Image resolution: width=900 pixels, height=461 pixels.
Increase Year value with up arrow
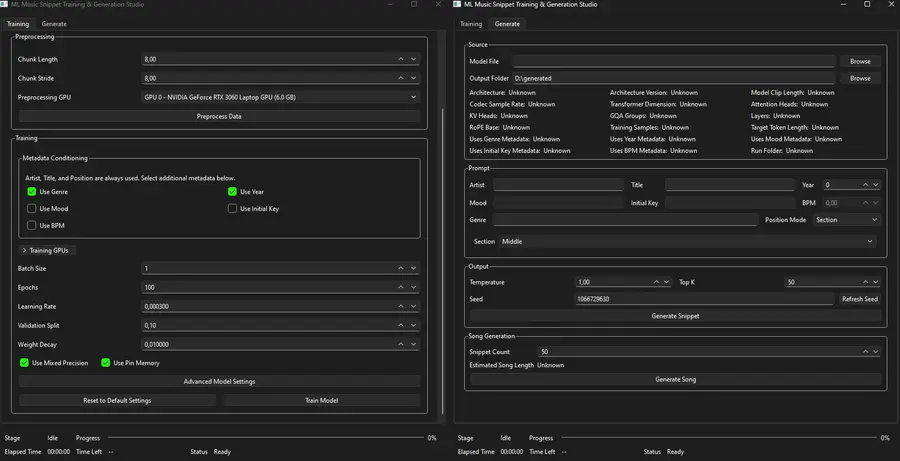pos(865,185)
